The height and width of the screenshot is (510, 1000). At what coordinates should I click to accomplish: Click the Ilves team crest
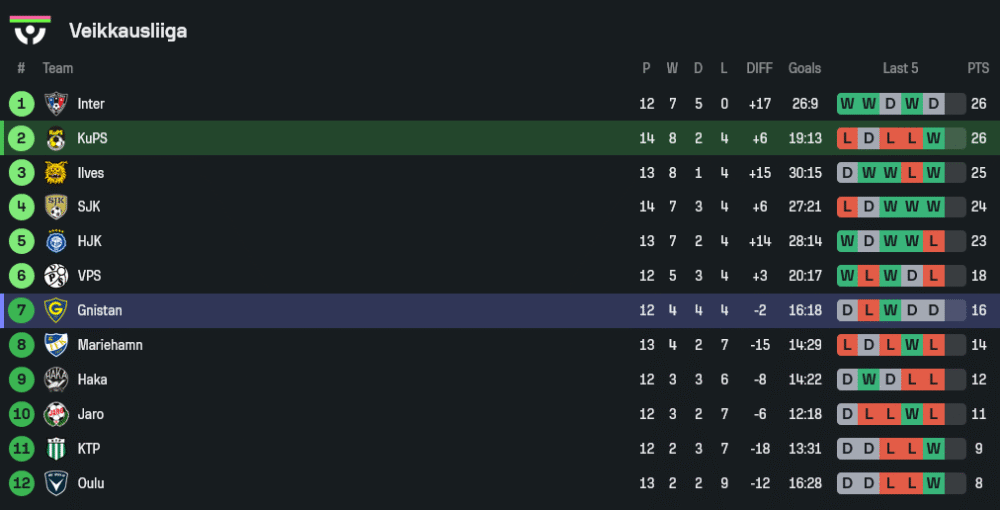point(55,173)
